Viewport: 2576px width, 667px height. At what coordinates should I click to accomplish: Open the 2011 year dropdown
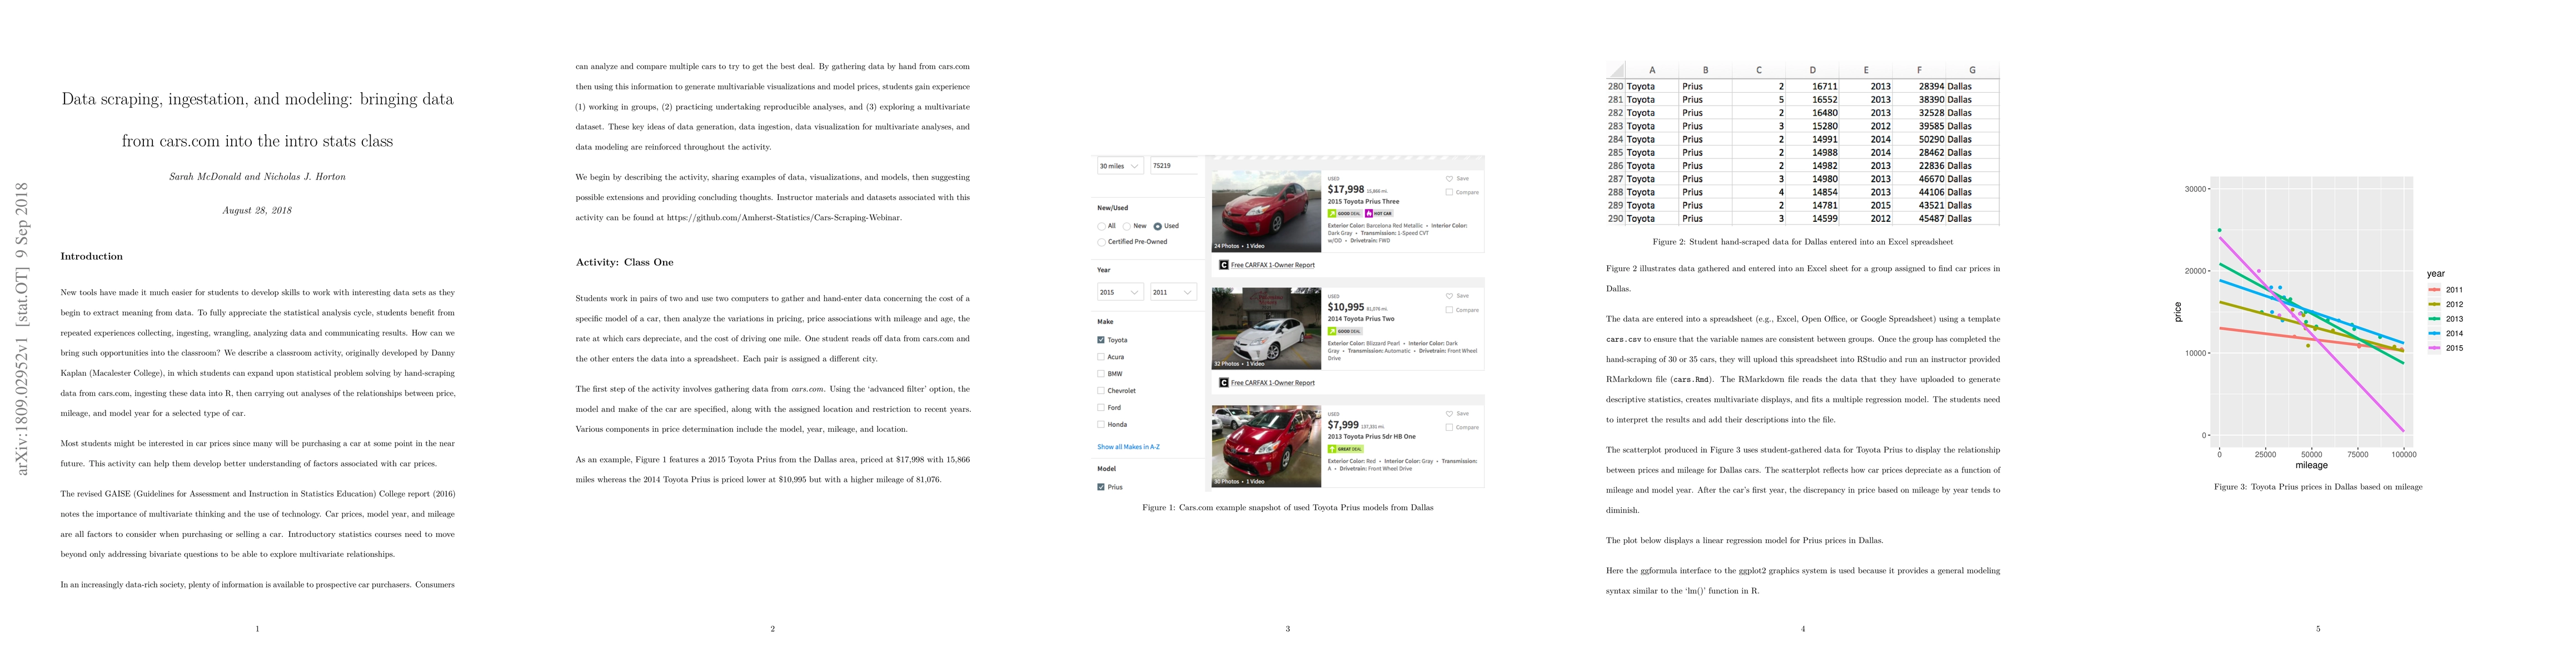pos(1174,292)
